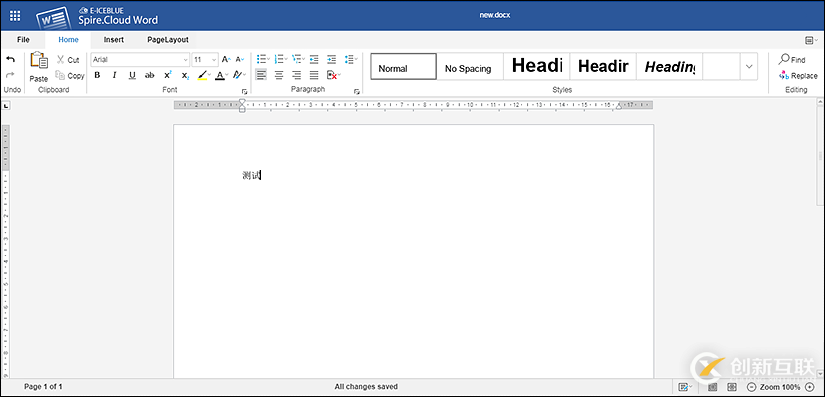825x397 pixels.
Task: Switch to the Home tab
Action: (68, 40)
